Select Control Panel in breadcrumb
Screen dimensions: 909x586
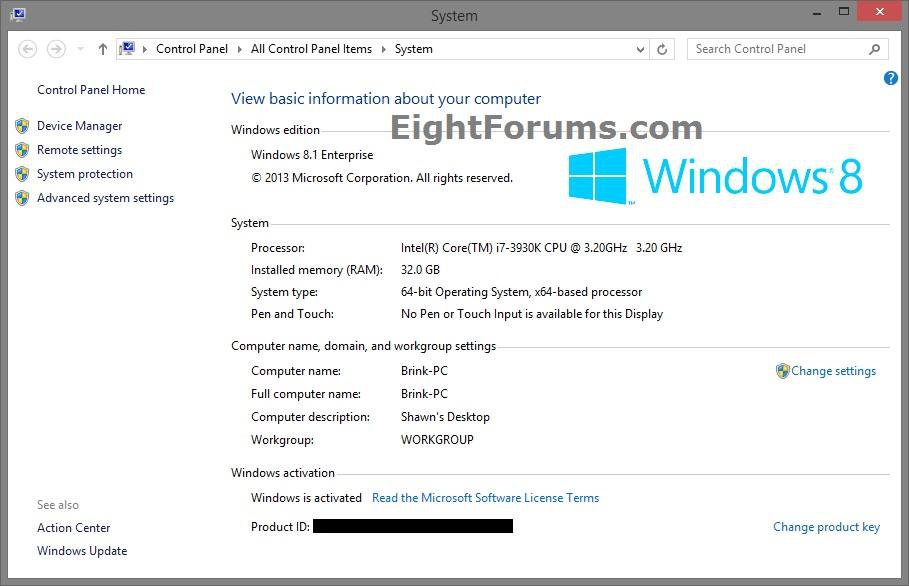point(192,49)
